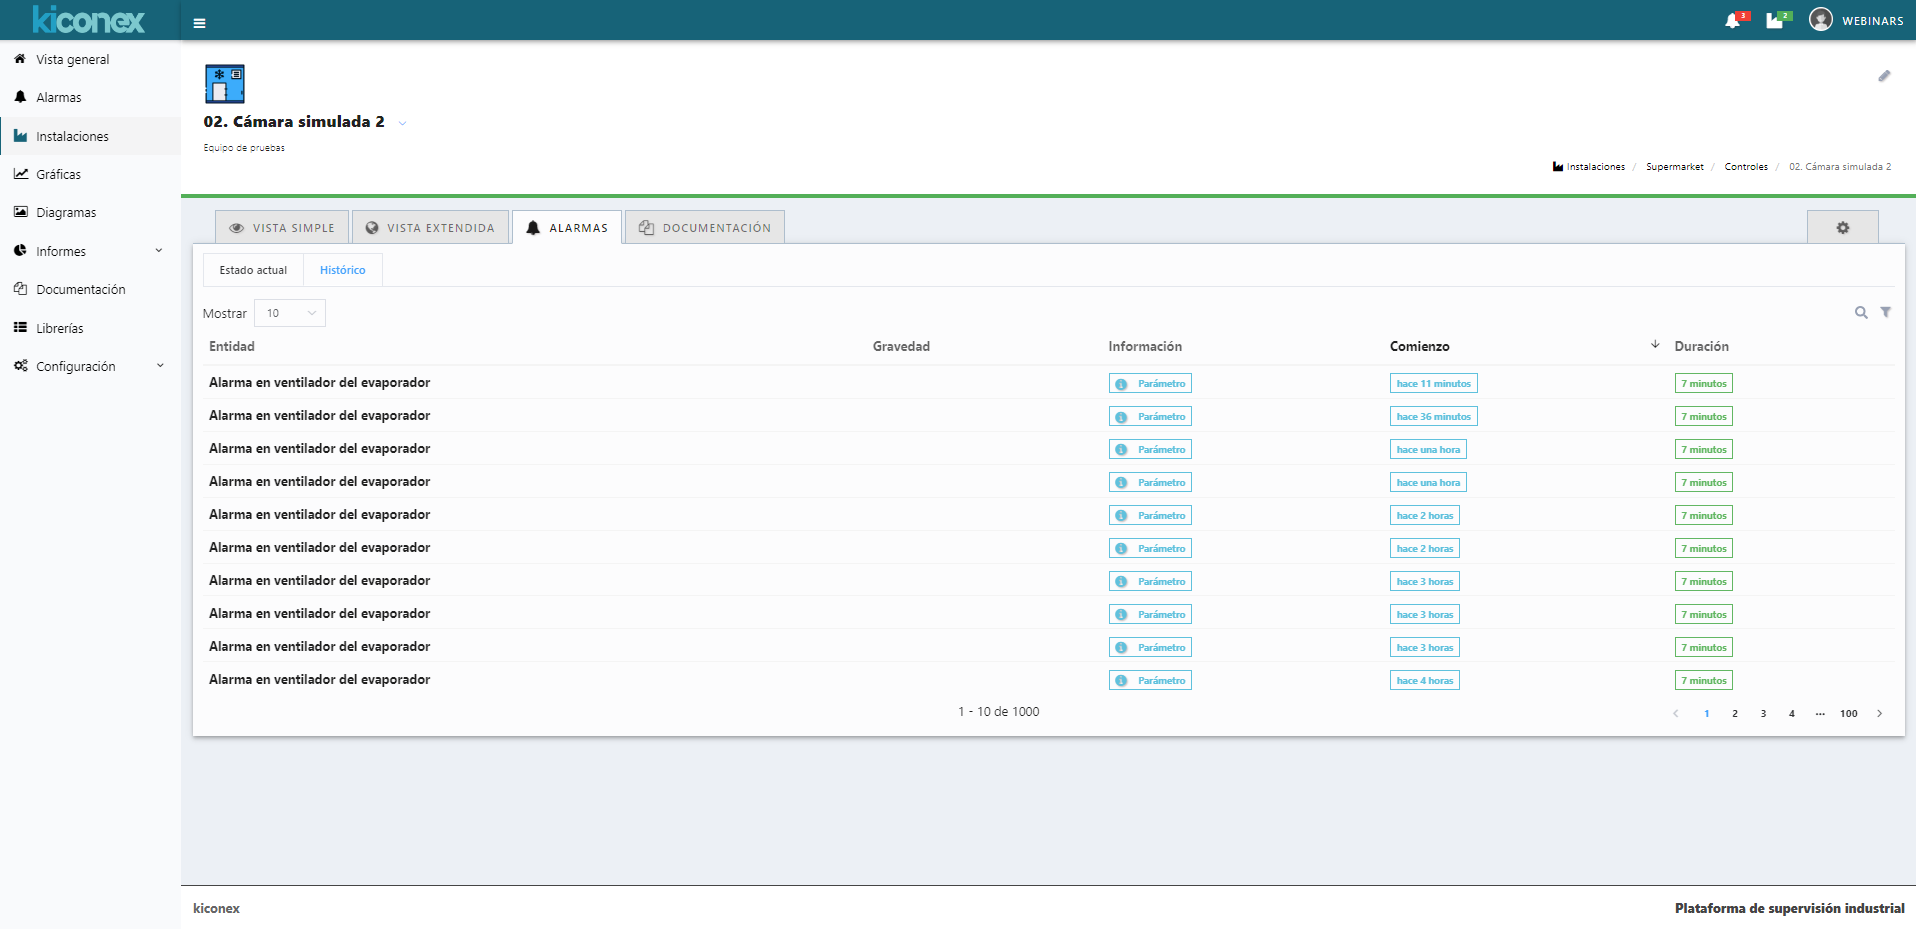This screenshot has width=1916, height=929.
Task: Click the cold room device thumbnail icon
Action: [225, 84]
